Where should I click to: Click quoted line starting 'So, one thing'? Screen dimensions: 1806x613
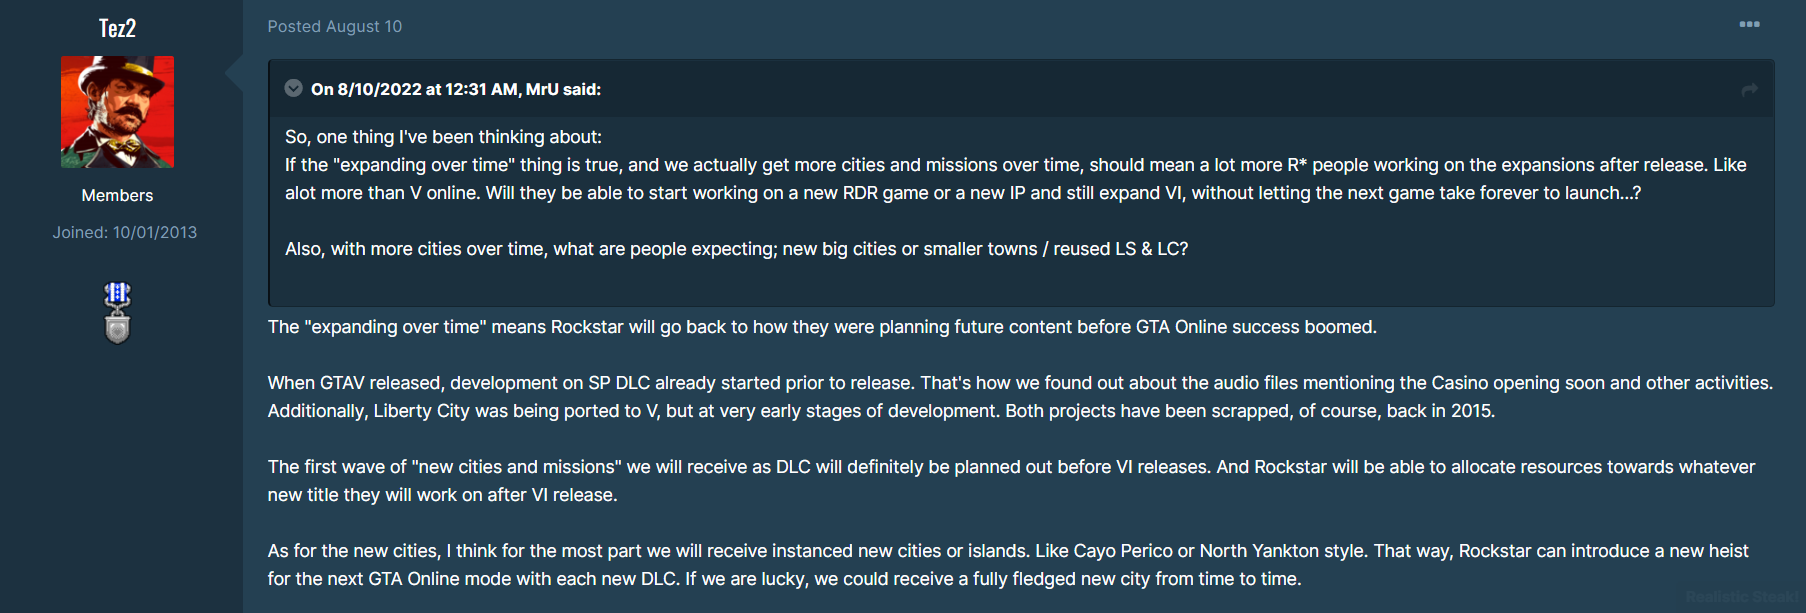point(443,137)
